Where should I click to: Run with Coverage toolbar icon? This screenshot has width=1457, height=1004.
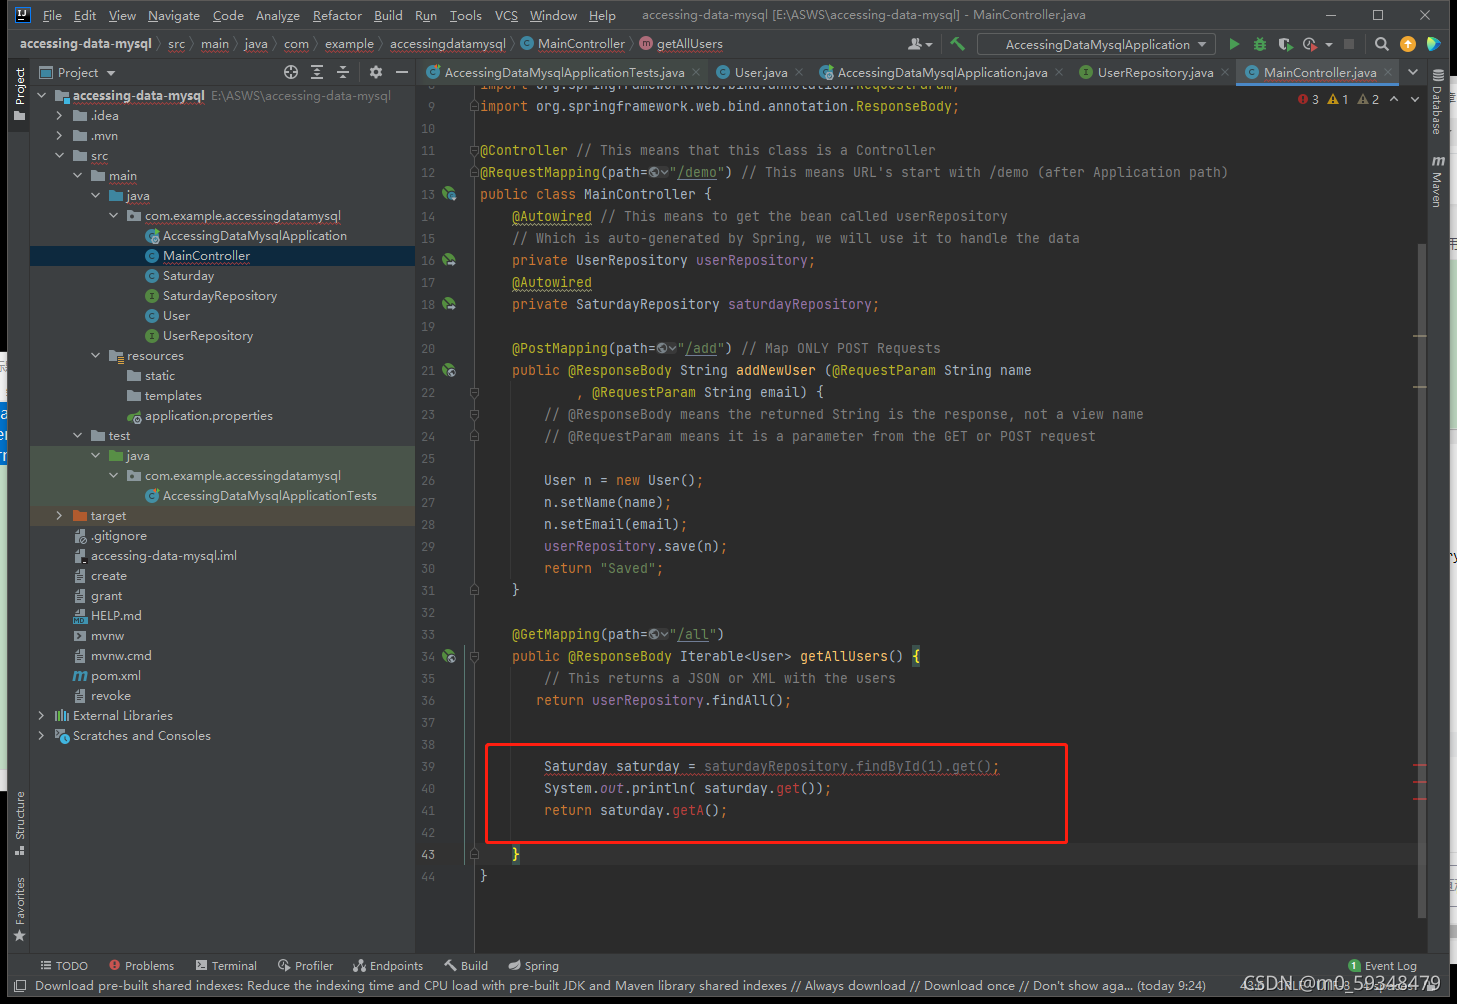(1285, 44)
